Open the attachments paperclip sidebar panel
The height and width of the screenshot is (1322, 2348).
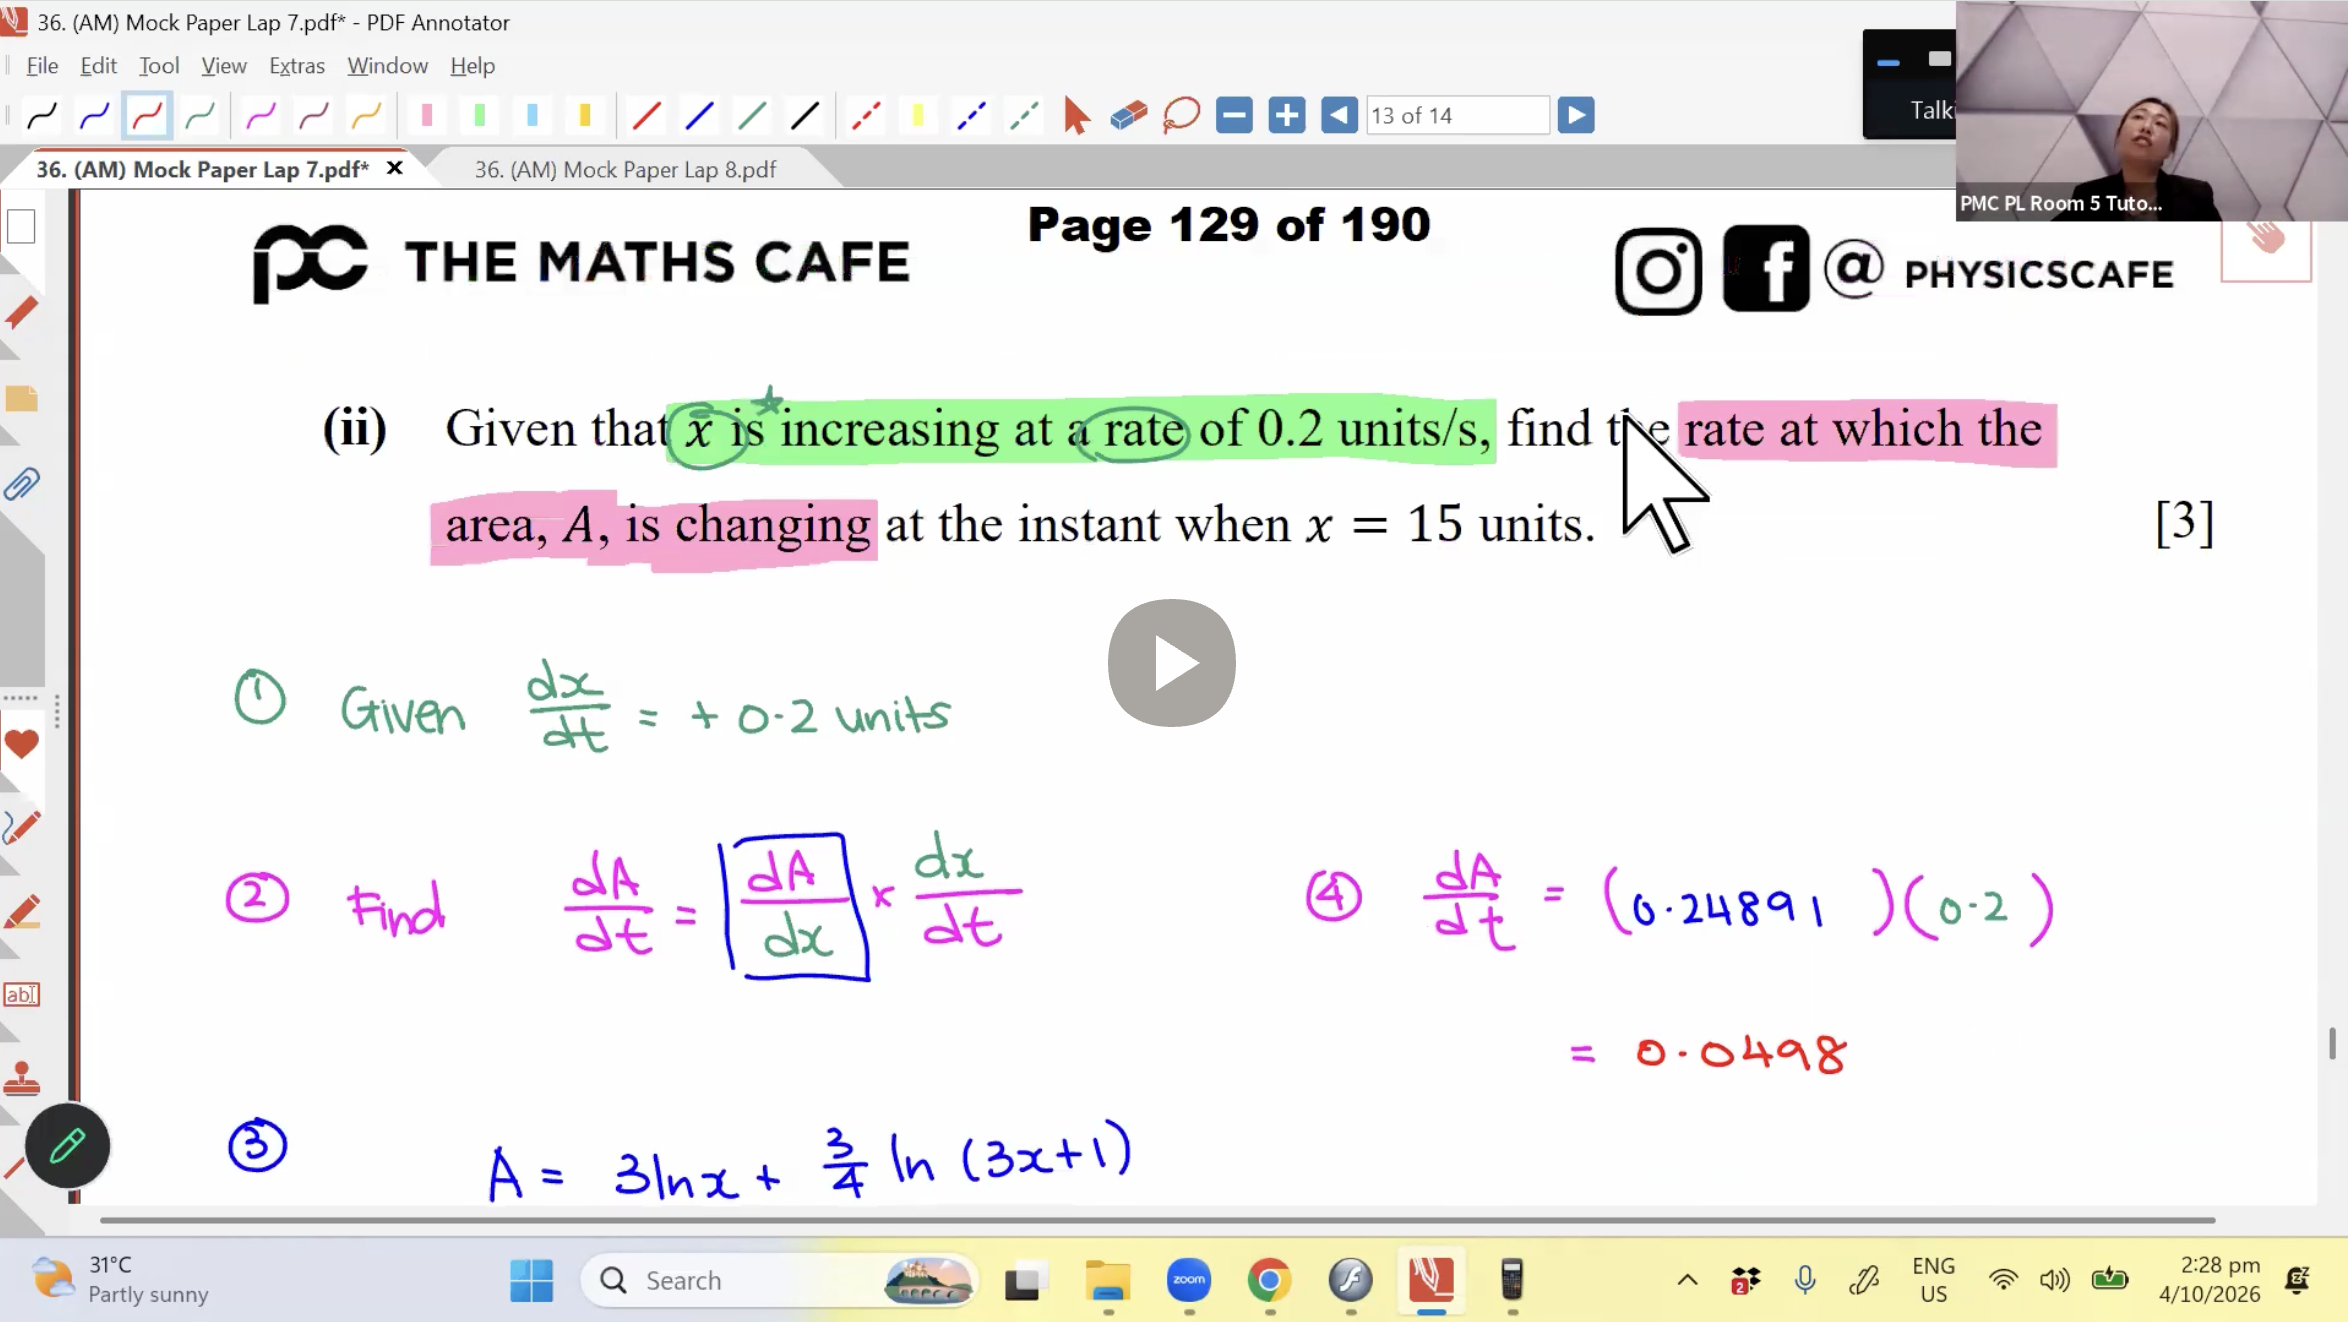pos(21,485)
